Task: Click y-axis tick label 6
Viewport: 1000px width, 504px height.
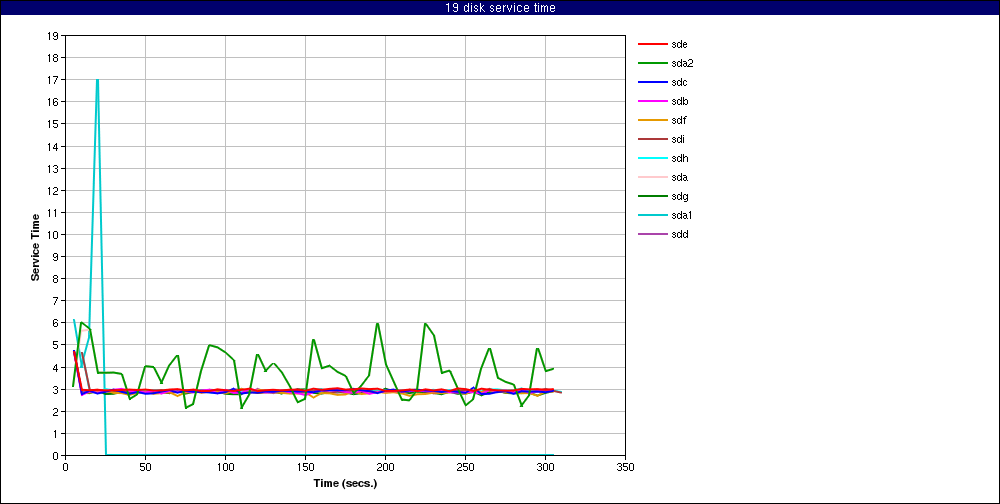Action: [x=56, y=323]
